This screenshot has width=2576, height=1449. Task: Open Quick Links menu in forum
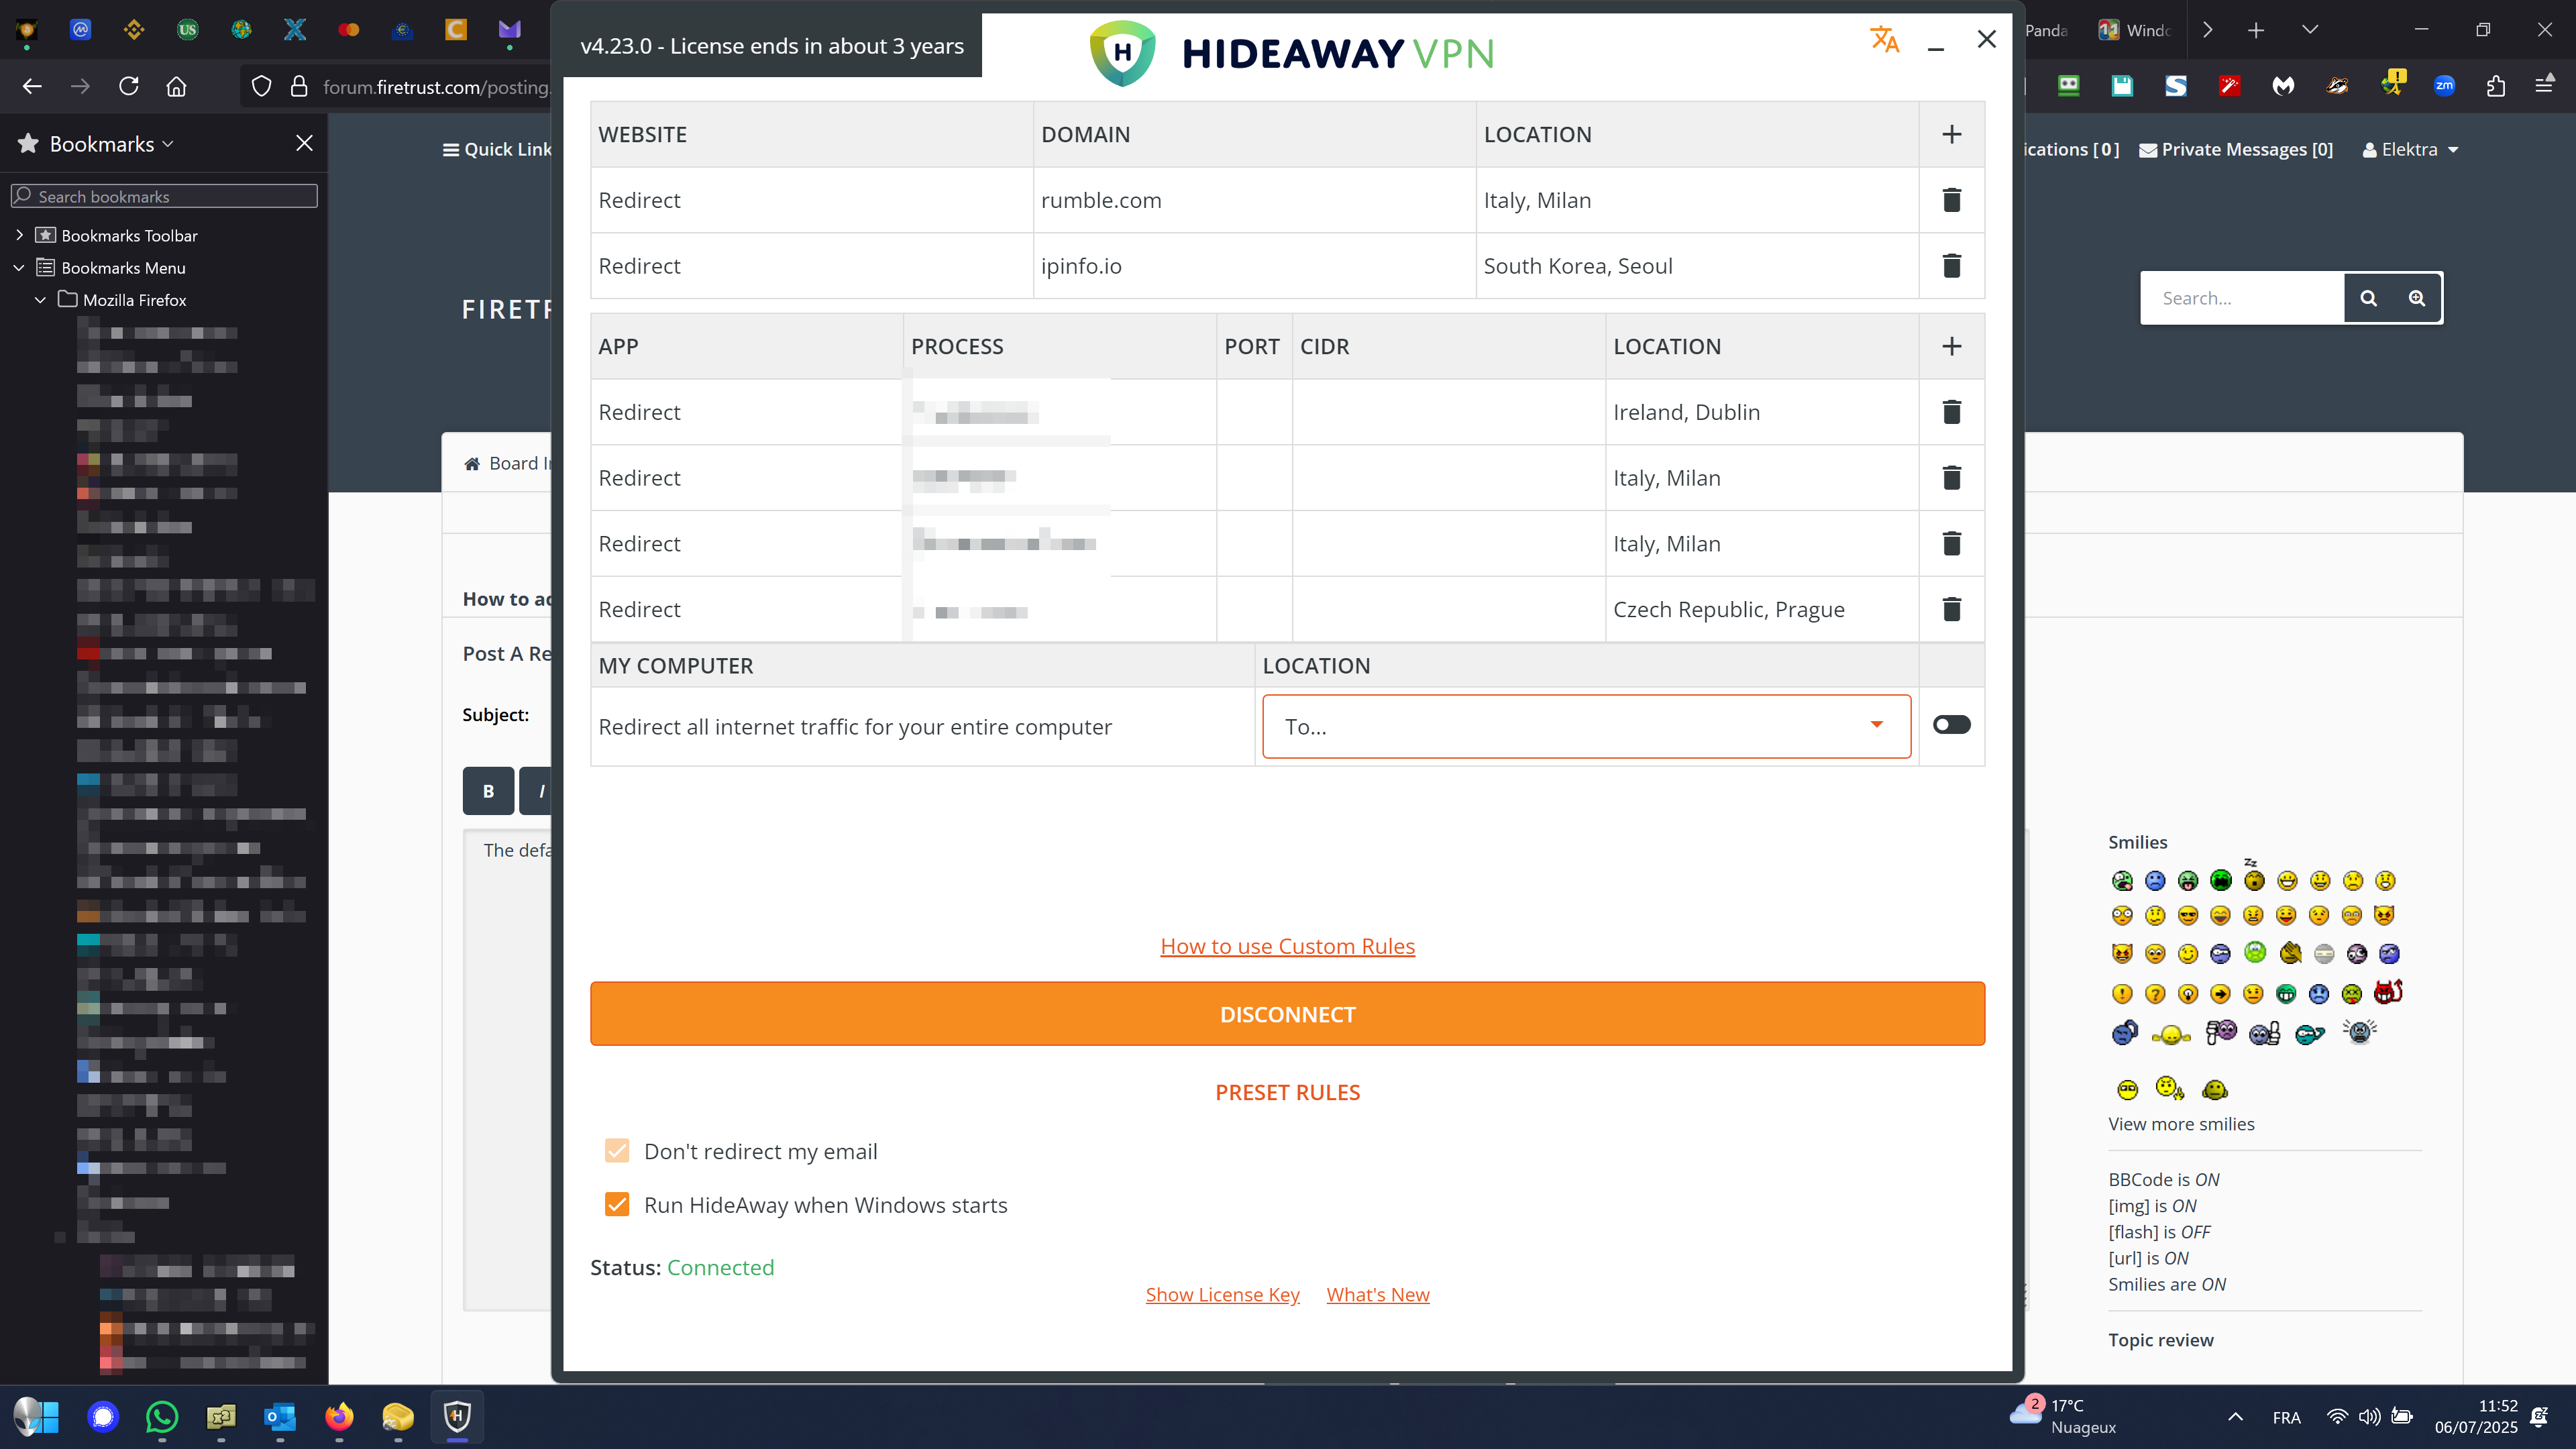(x=497, y=149)
